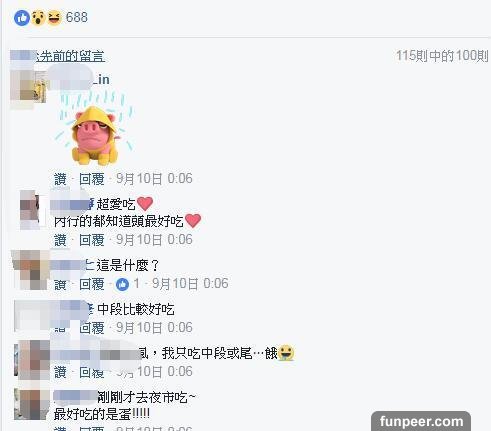The image size is (491, 431).
Task: Click the Wow reaction emoji icon
Action: [x=39, y=18]
